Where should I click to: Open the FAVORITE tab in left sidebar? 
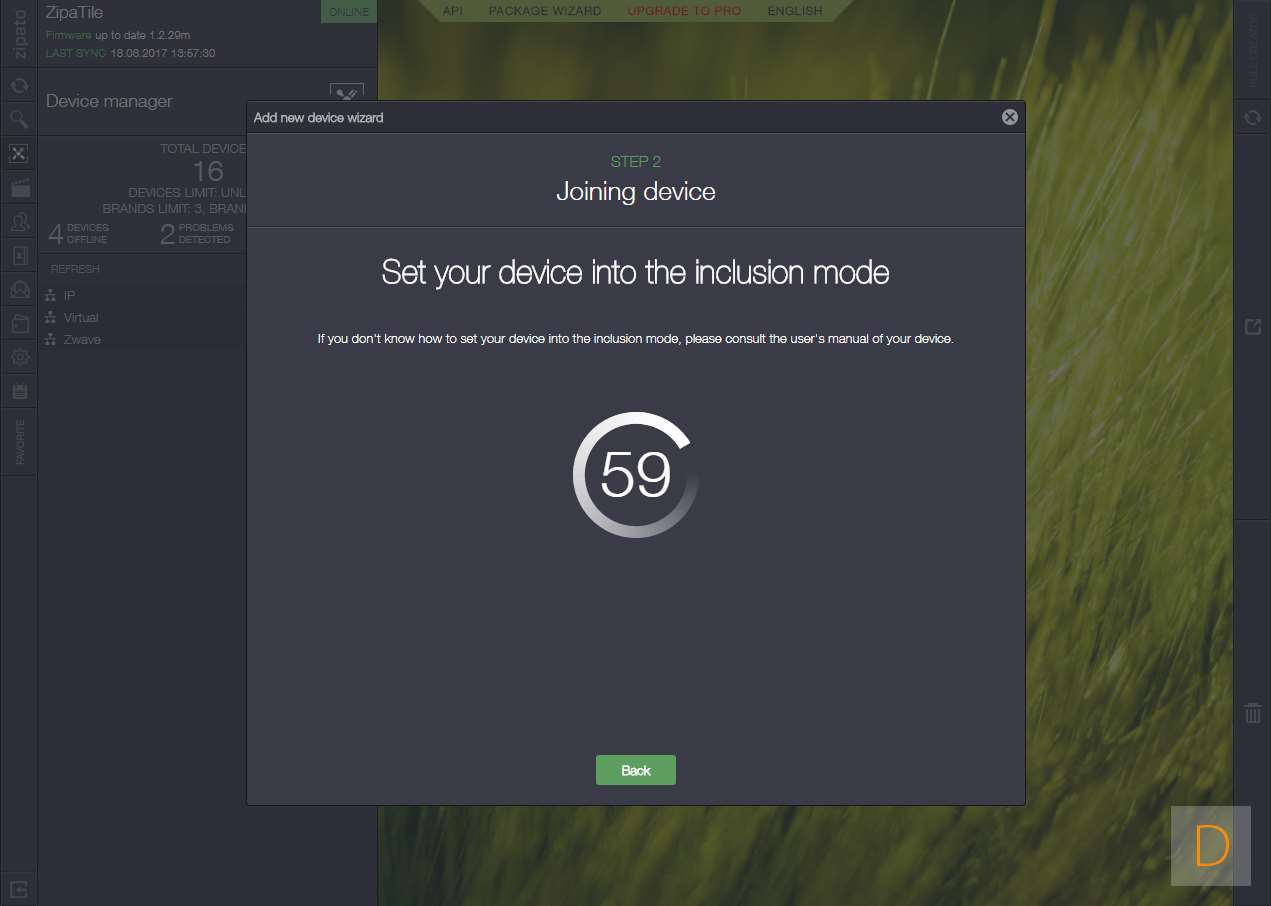(x=19, y=442)
